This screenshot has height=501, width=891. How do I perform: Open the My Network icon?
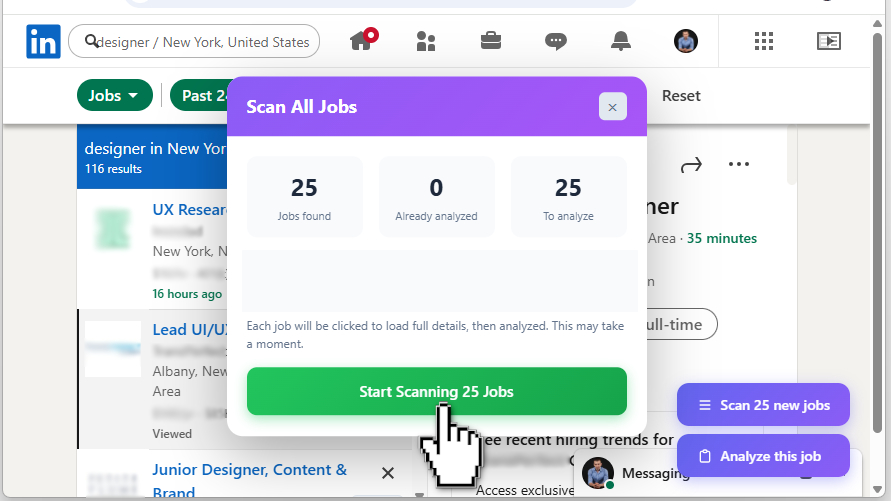[426, 41]
